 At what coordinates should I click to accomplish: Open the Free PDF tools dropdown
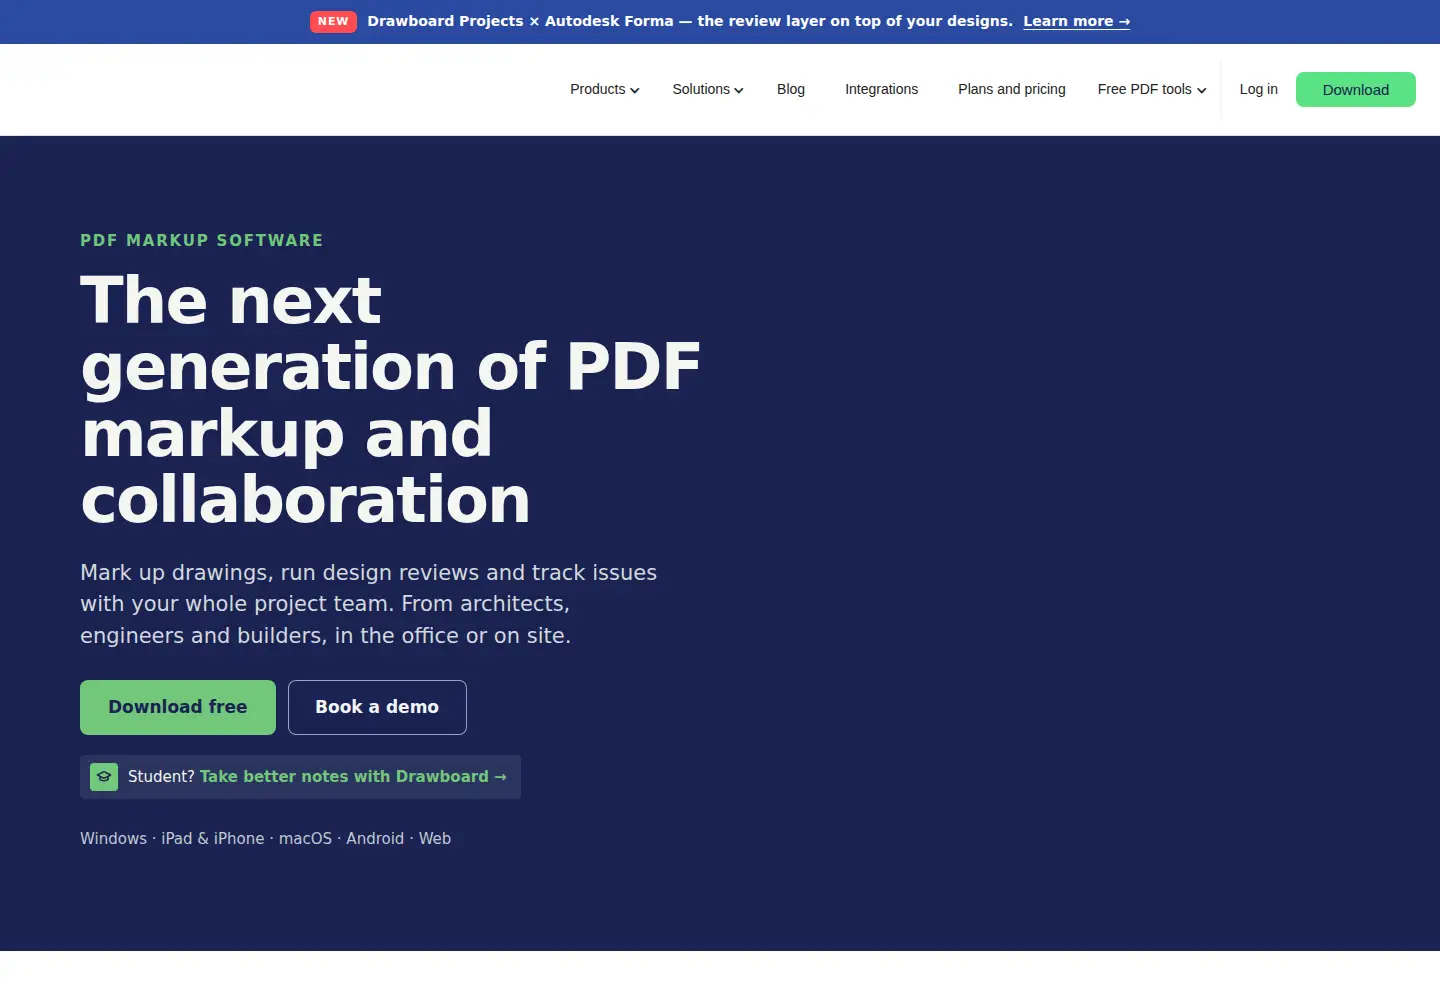coord(1152,89)
